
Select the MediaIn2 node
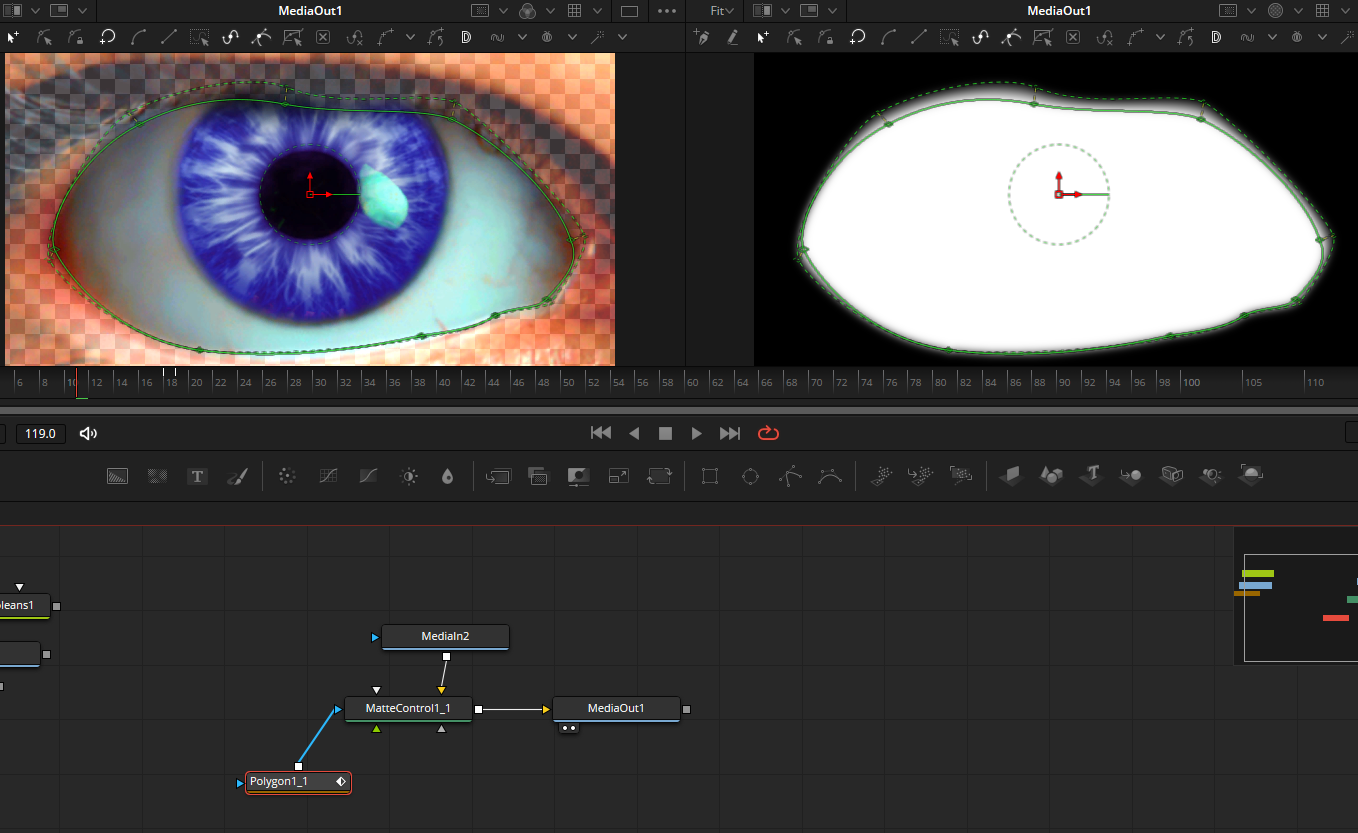(445, 636)
